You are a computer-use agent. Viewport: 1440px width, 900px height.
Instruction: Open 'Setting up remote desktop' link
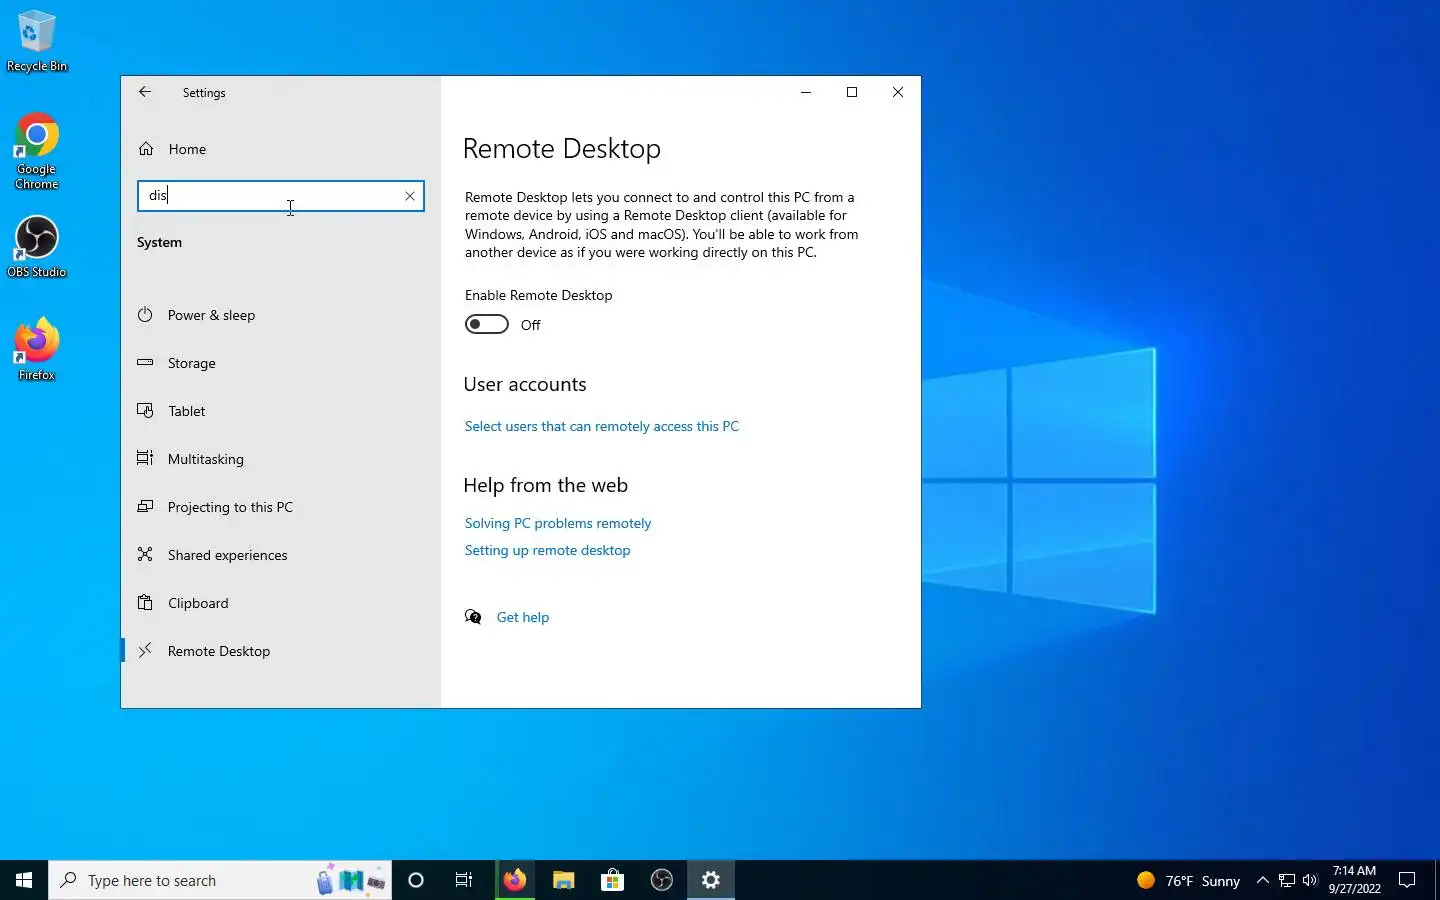click(x=547, y=550)
